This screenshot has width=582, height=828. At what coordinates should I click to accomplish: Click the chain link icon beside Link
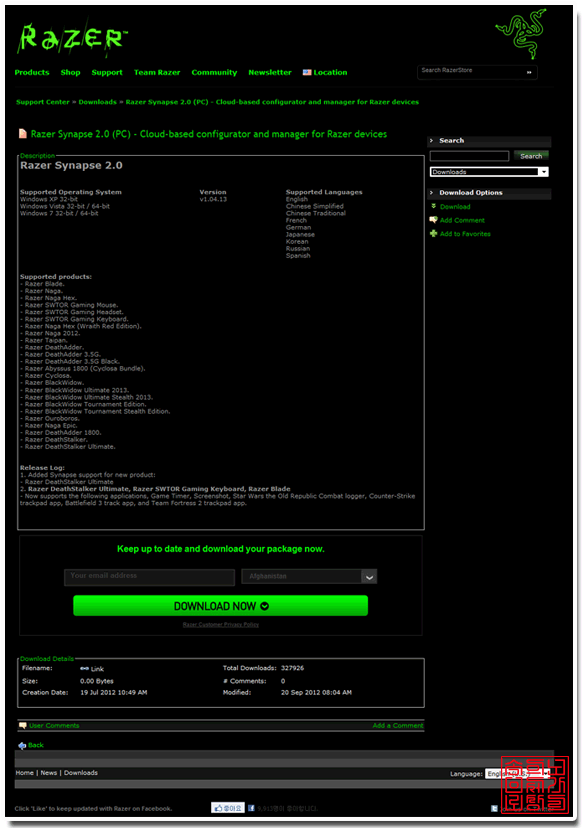coord(85,669)
